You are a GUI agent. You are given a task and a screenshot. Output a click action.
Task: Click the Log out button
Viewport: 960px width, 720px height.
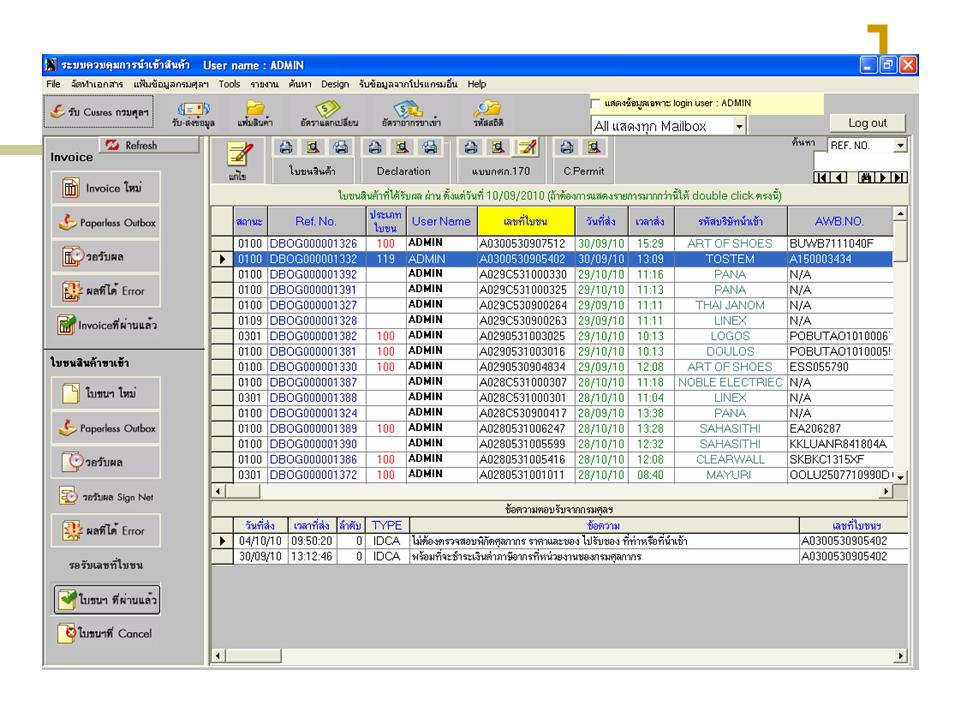tap(866, 123)
